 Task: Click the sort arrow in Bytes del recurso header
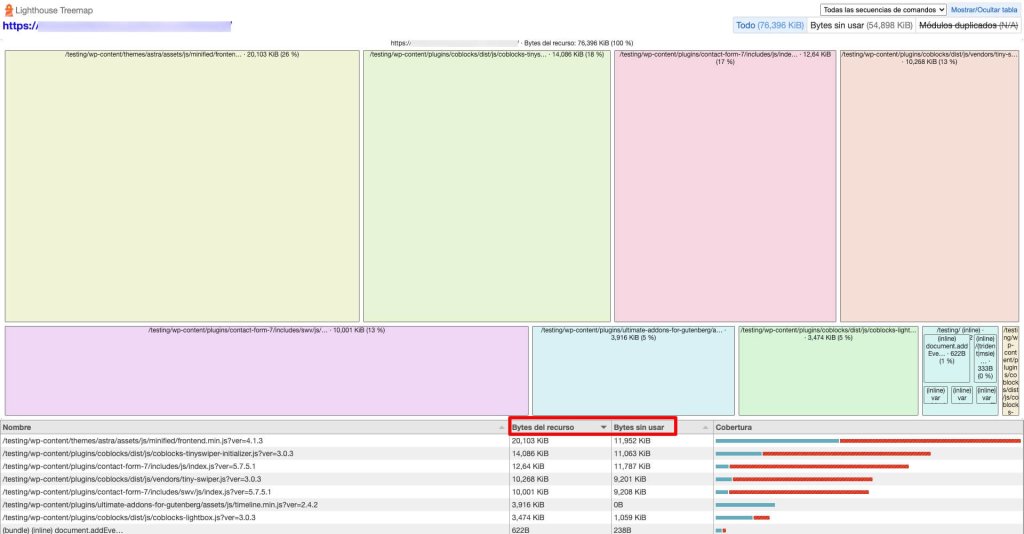click(603, 428)
